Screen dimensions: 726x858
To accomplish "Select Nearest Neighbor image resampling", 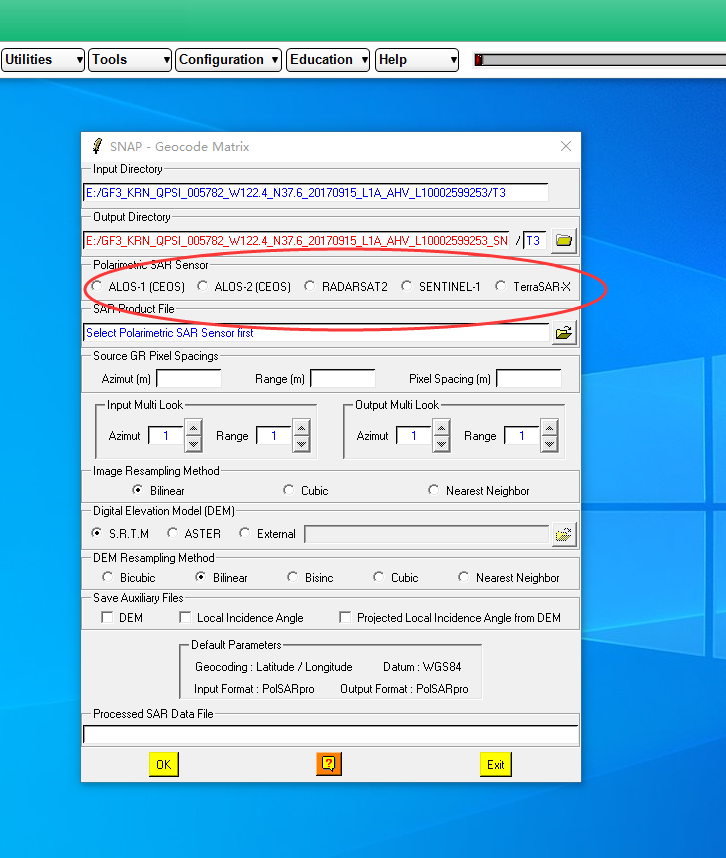I will pyautogui.click(x=433, y=490).
